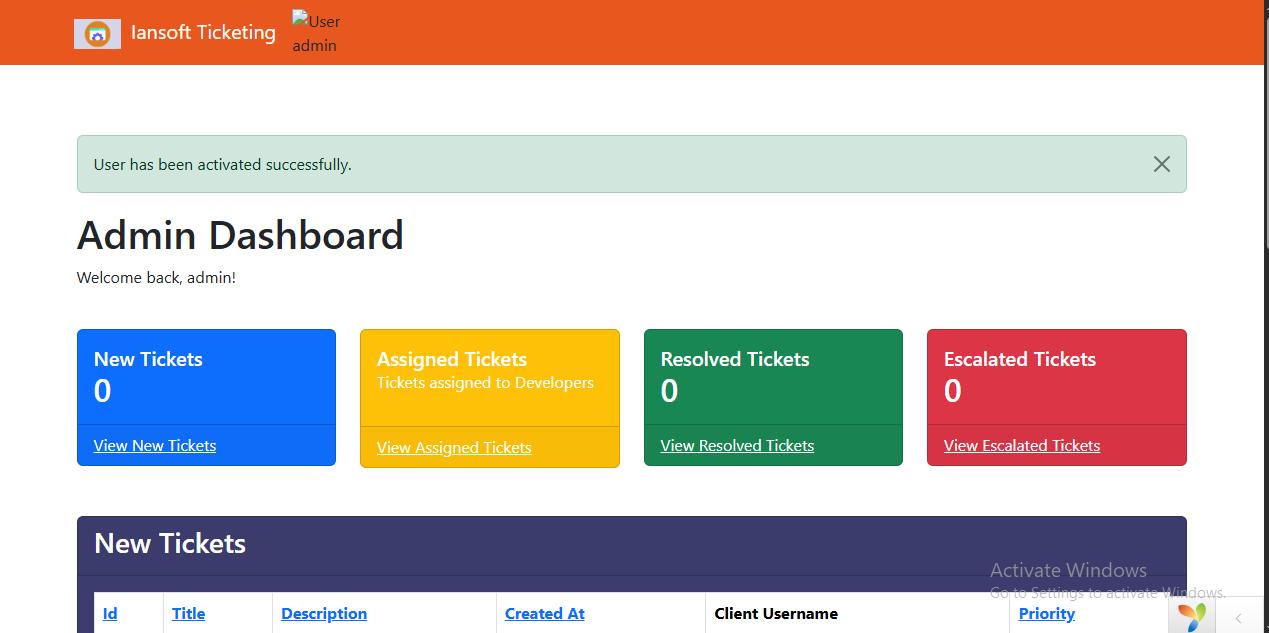This screenshot has width=1269, height=633.
Task: Dismiss the user activated success alert
Action: [1161, 164]
